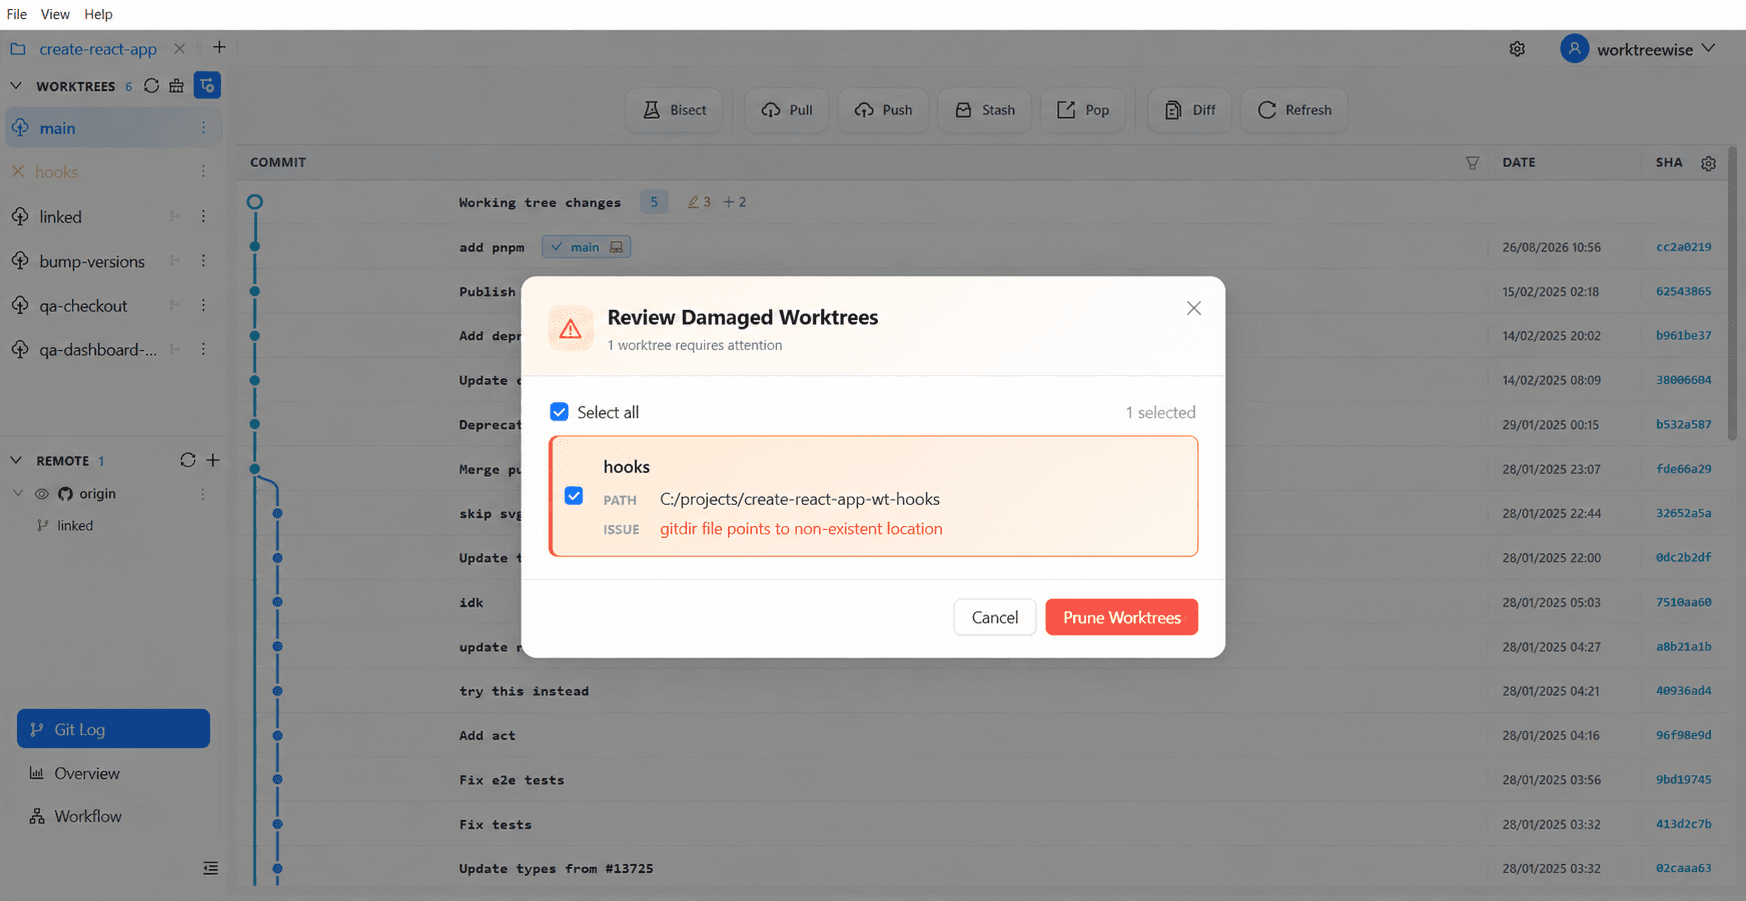Open column settings gear beside SHA

click(1708, 163)
